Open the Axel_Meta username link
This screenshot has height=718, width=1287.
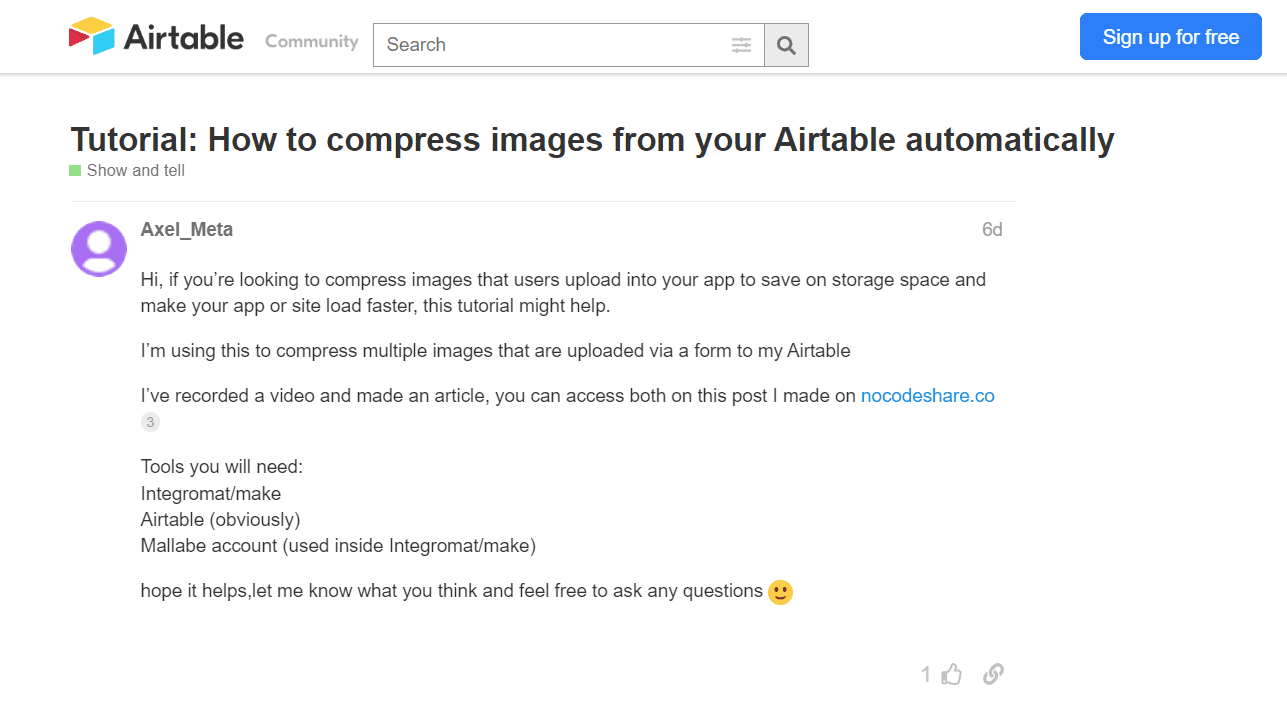pyautogui.click(x=187, y=229)
